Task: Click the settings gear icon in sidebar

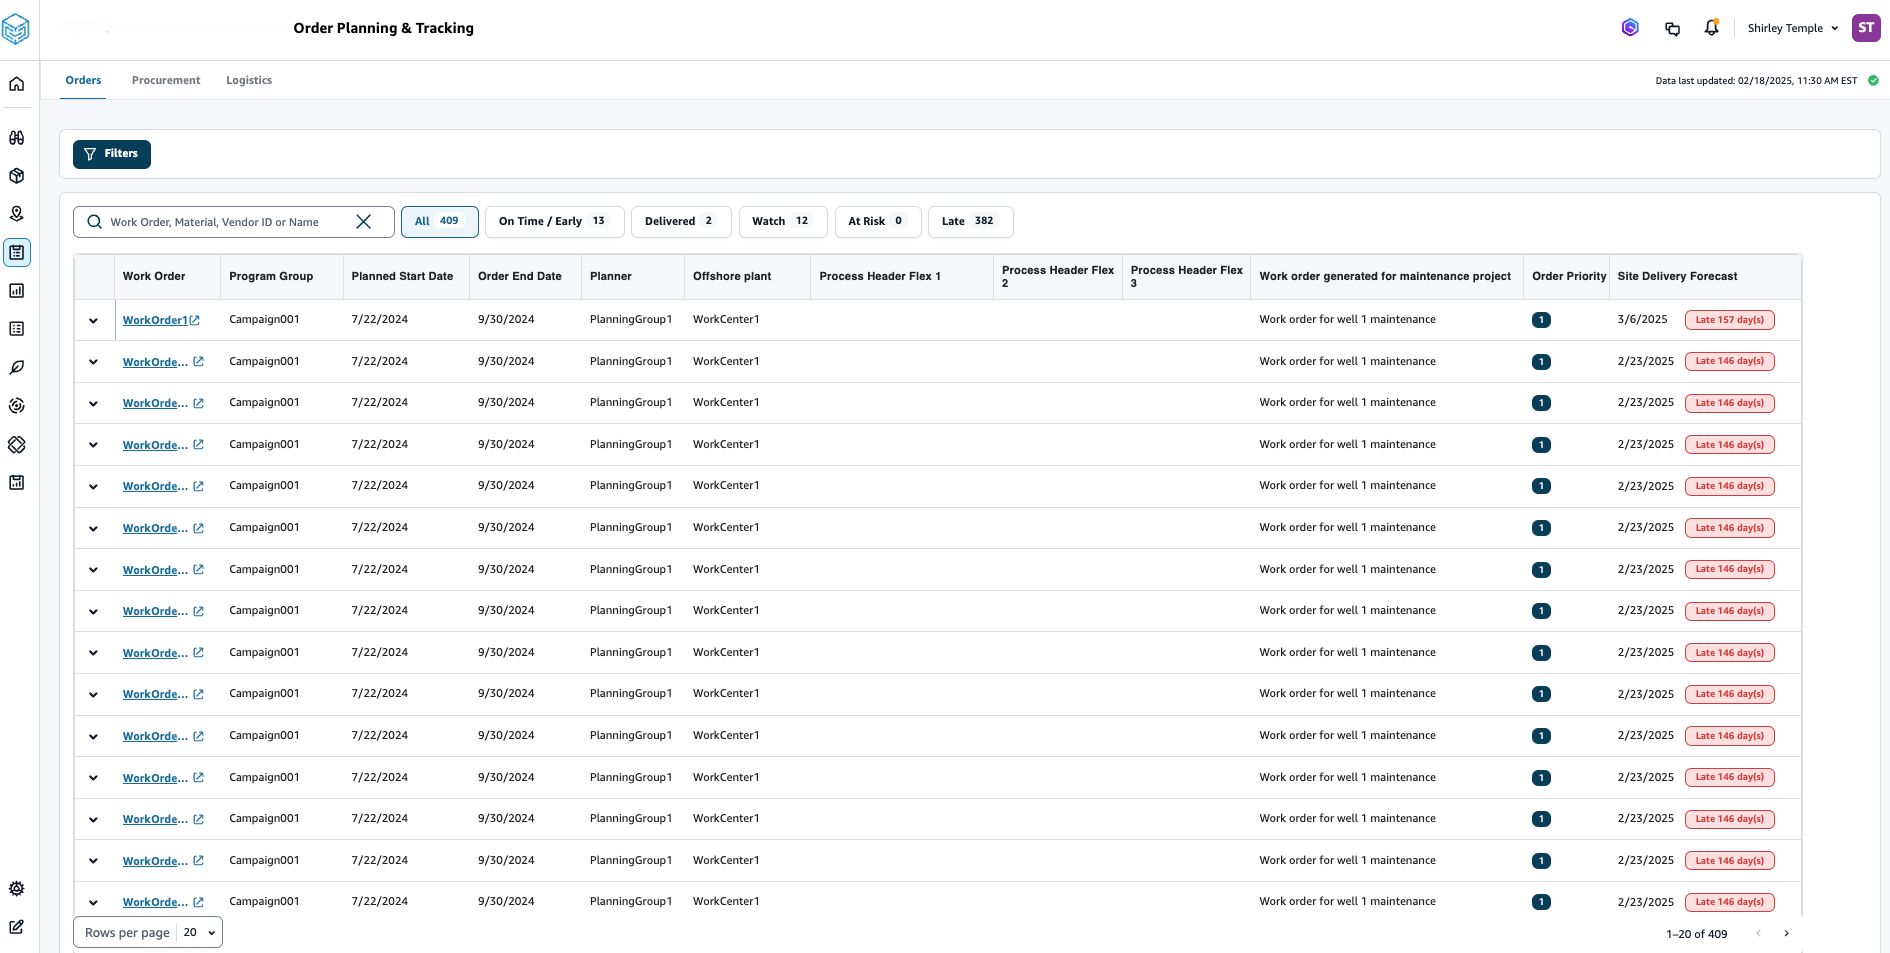Action: pos(17,889)
